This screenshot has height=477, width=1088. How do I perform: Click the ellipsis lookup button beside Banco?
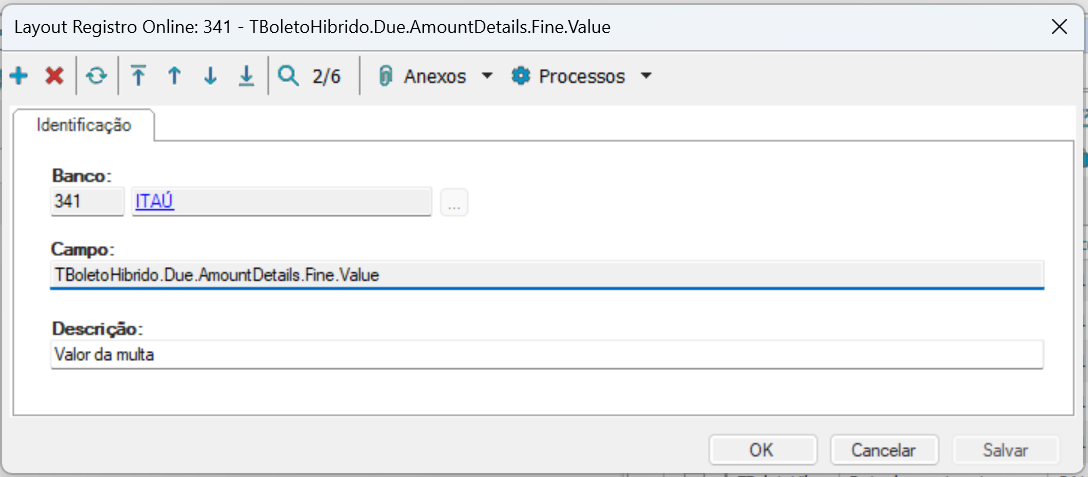454,202
